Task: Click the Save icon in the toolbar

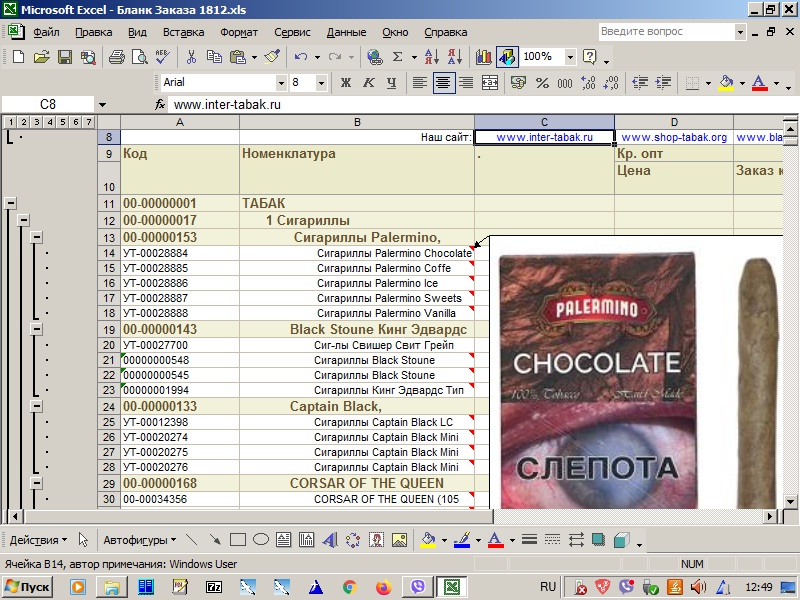Action: [x=63, y=57]
